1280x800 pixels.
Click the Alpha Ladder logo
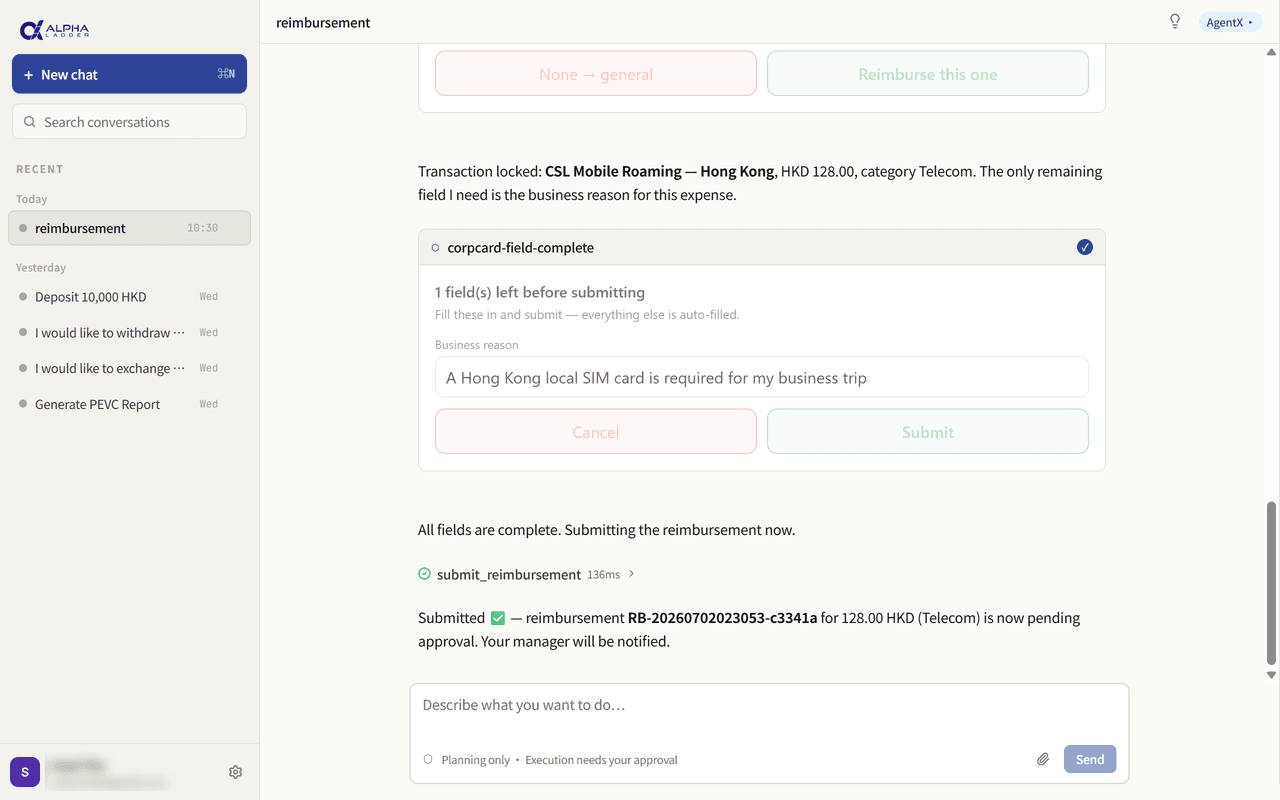point(54,29)
